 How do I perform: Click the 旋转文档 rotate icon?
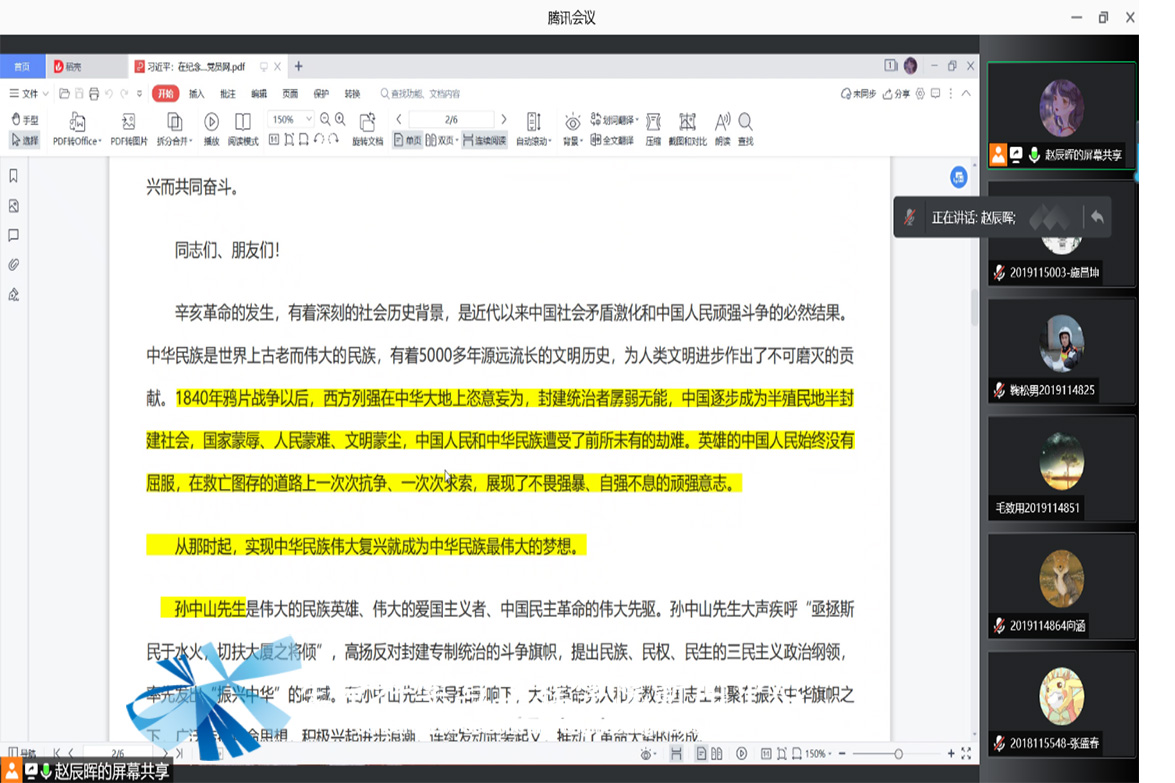[x=367, y=122]
